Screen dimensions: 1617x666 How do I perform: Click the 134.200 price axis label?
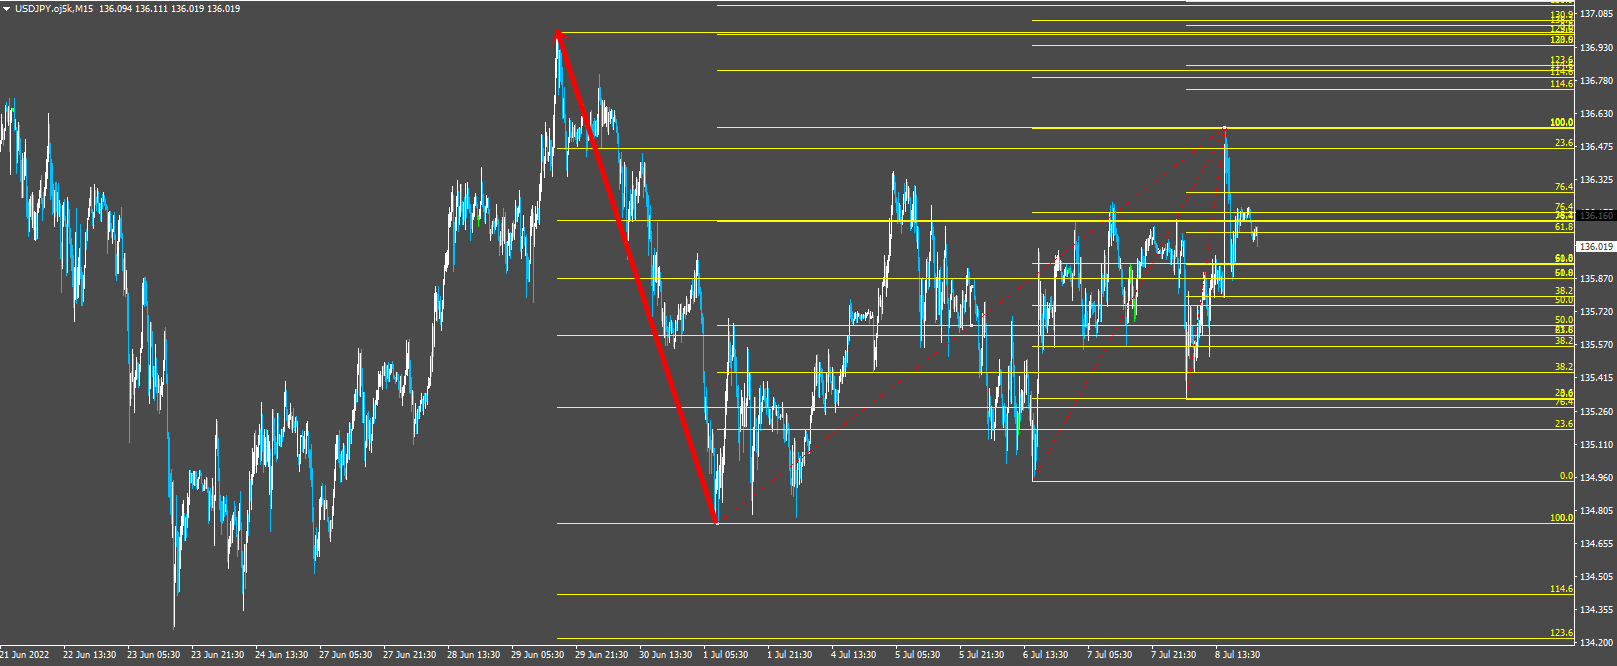(1596, 643)
